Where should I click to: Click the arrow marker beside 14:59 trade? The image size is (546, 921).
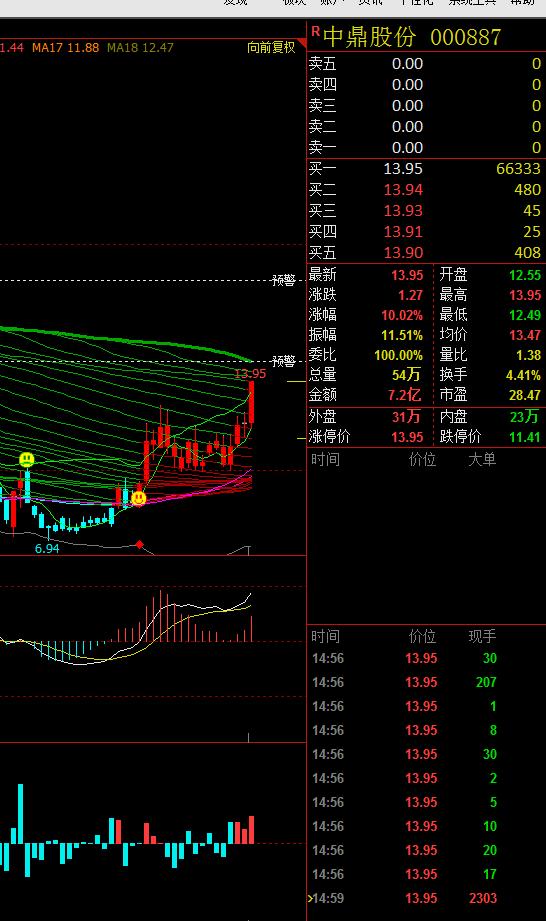point(309,898)
